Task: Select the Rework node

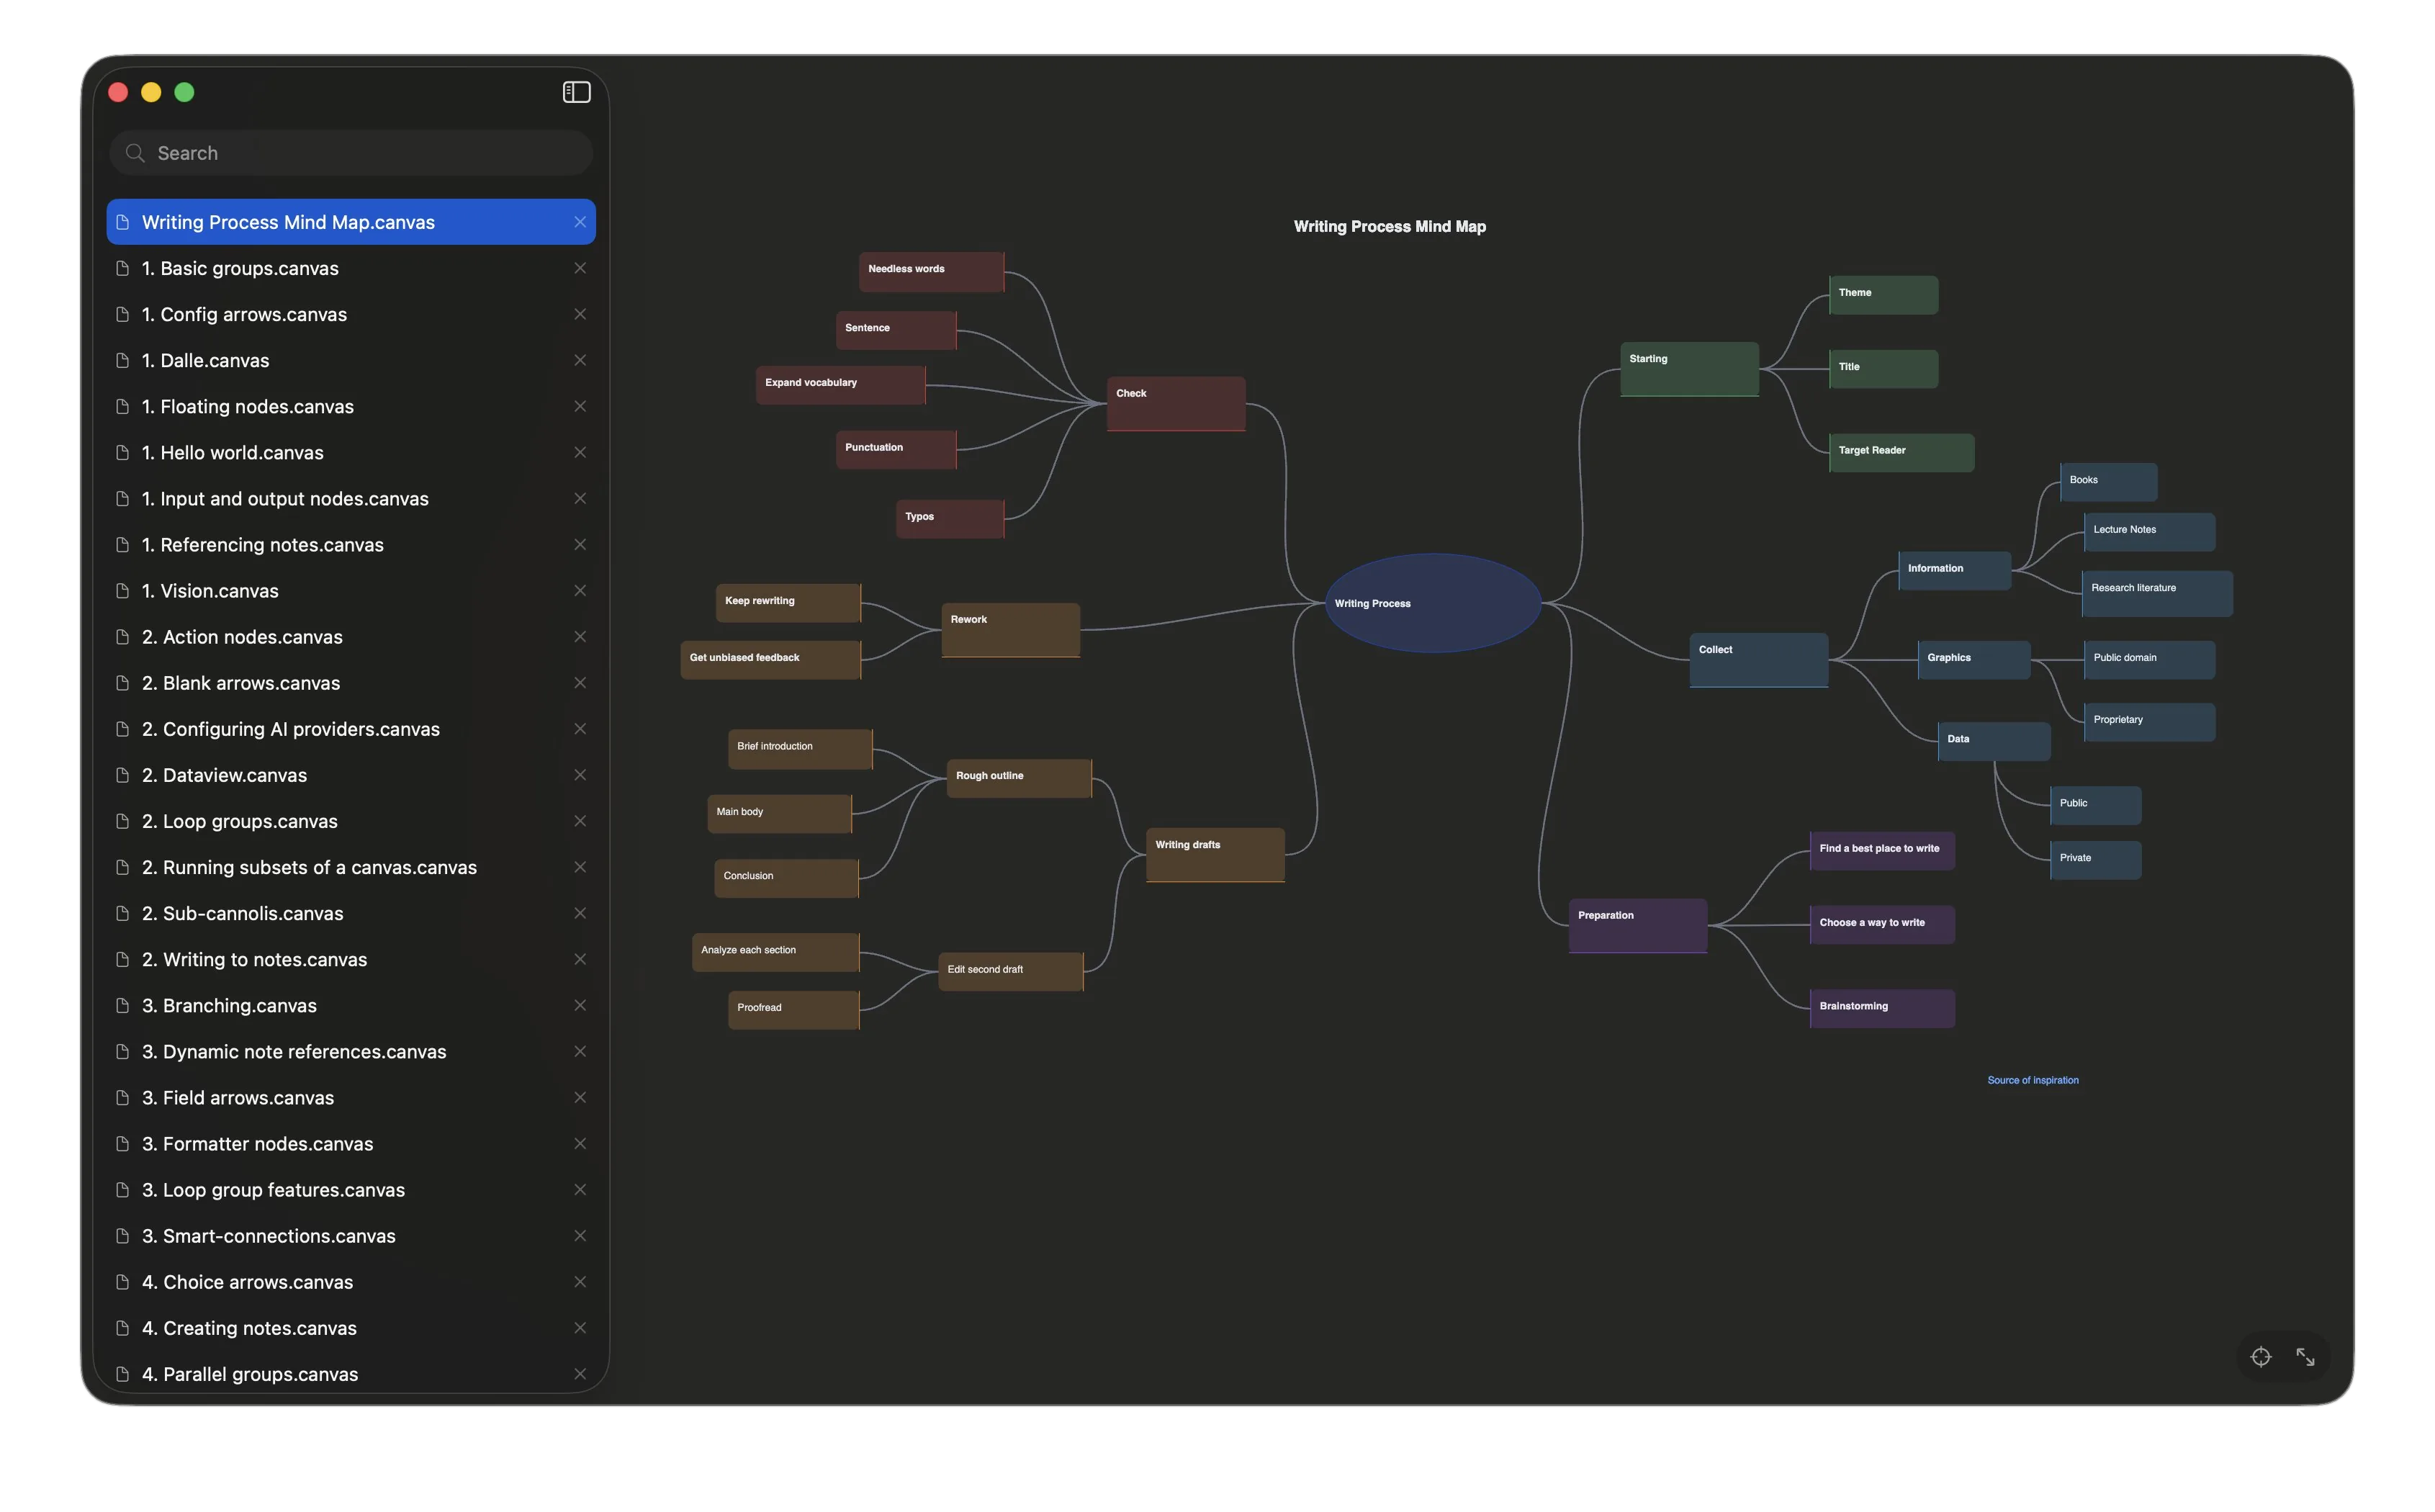Action: click(1010, 630)
